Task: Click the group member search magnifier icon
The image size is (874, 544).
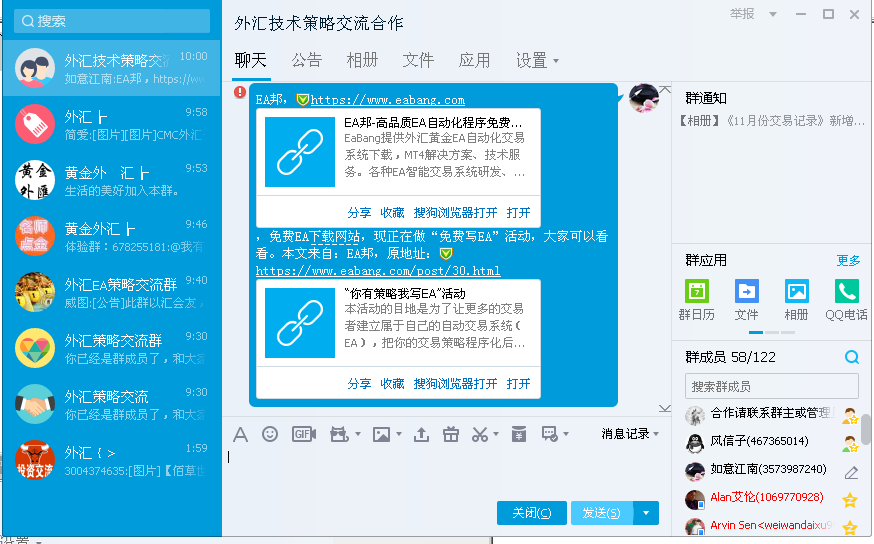Action: (852, 357)
